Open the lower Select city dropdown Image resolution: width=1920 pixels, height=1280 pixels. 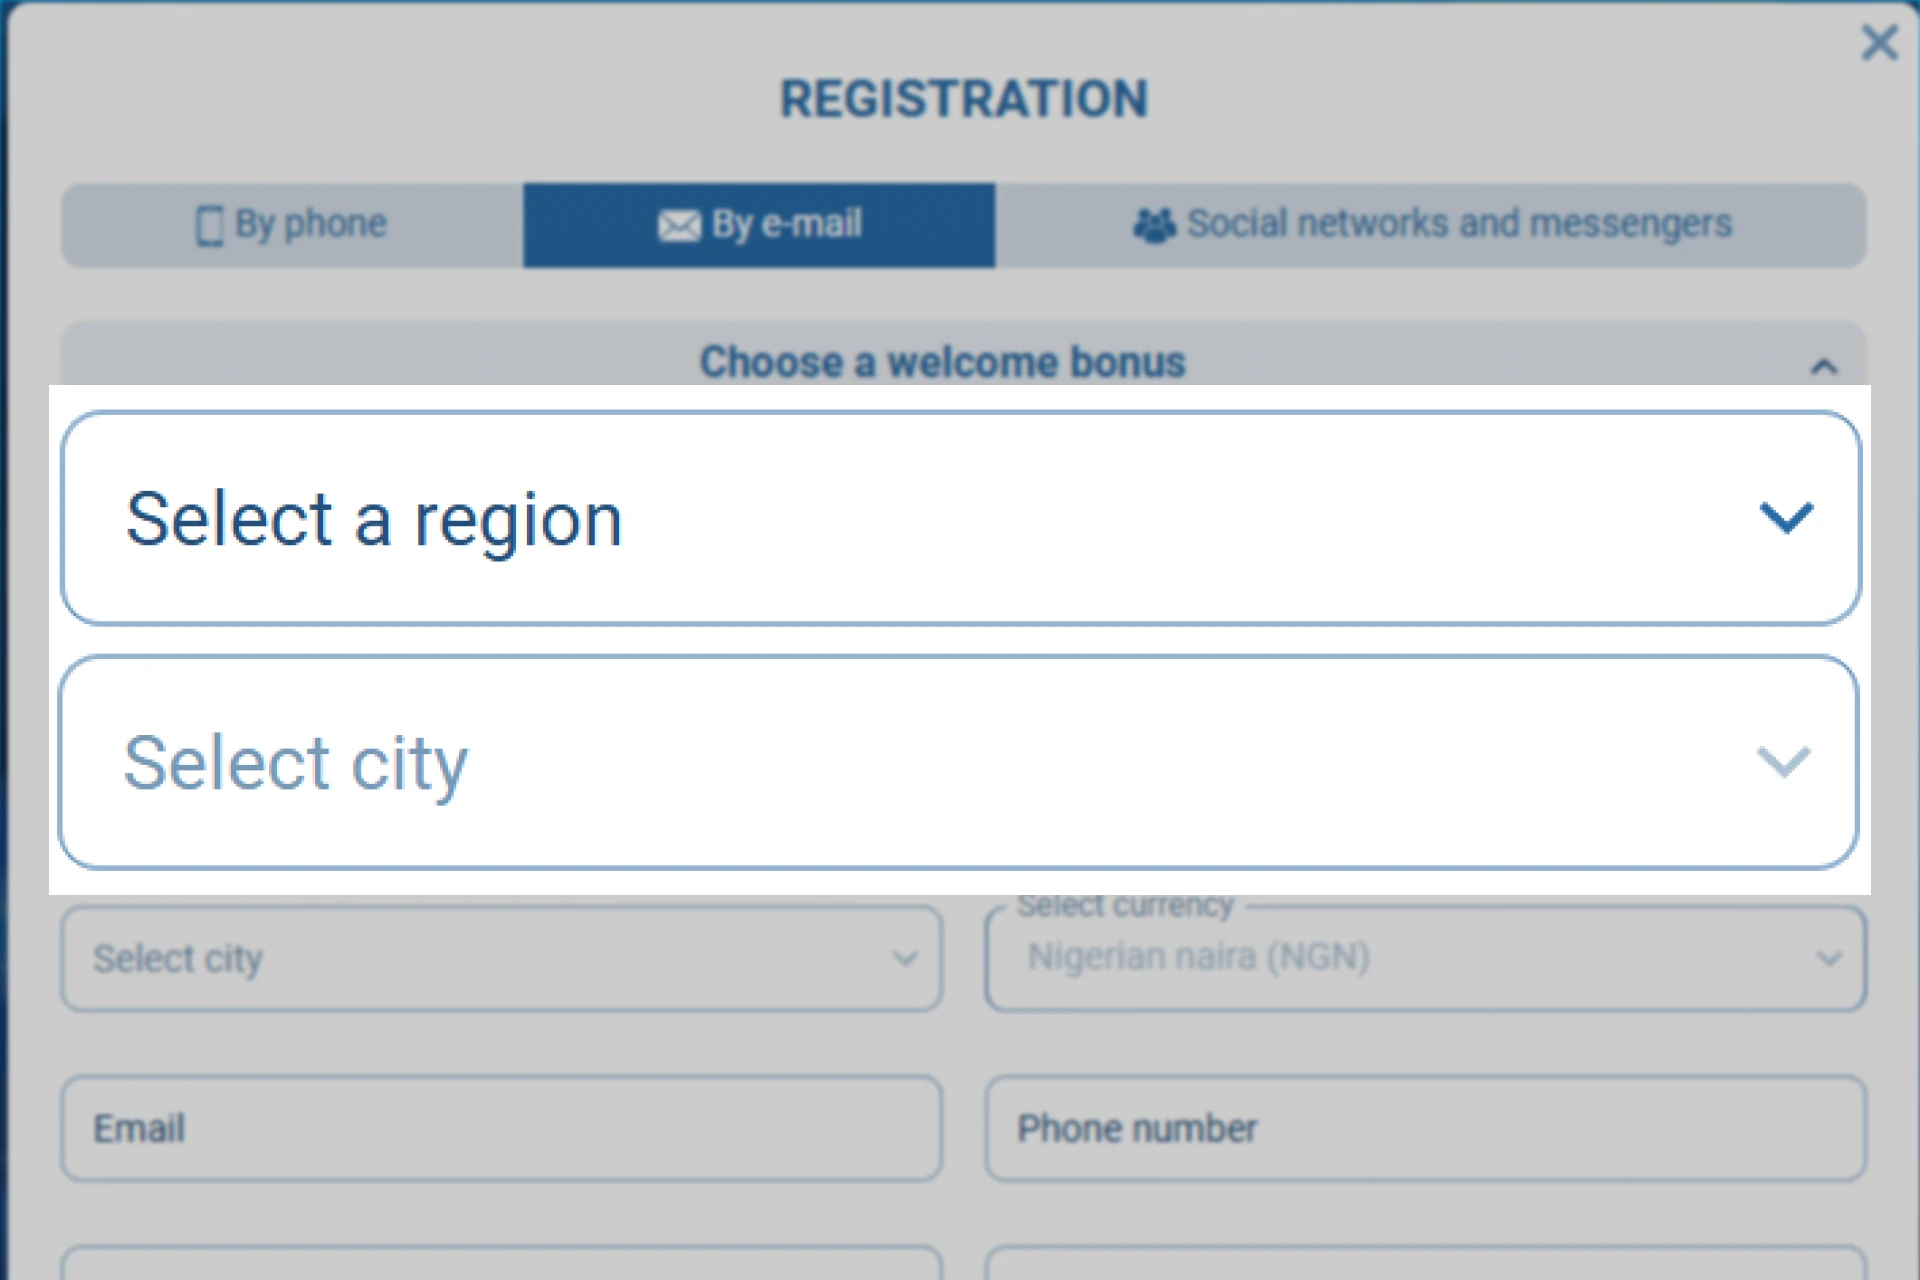click(500, 958)
